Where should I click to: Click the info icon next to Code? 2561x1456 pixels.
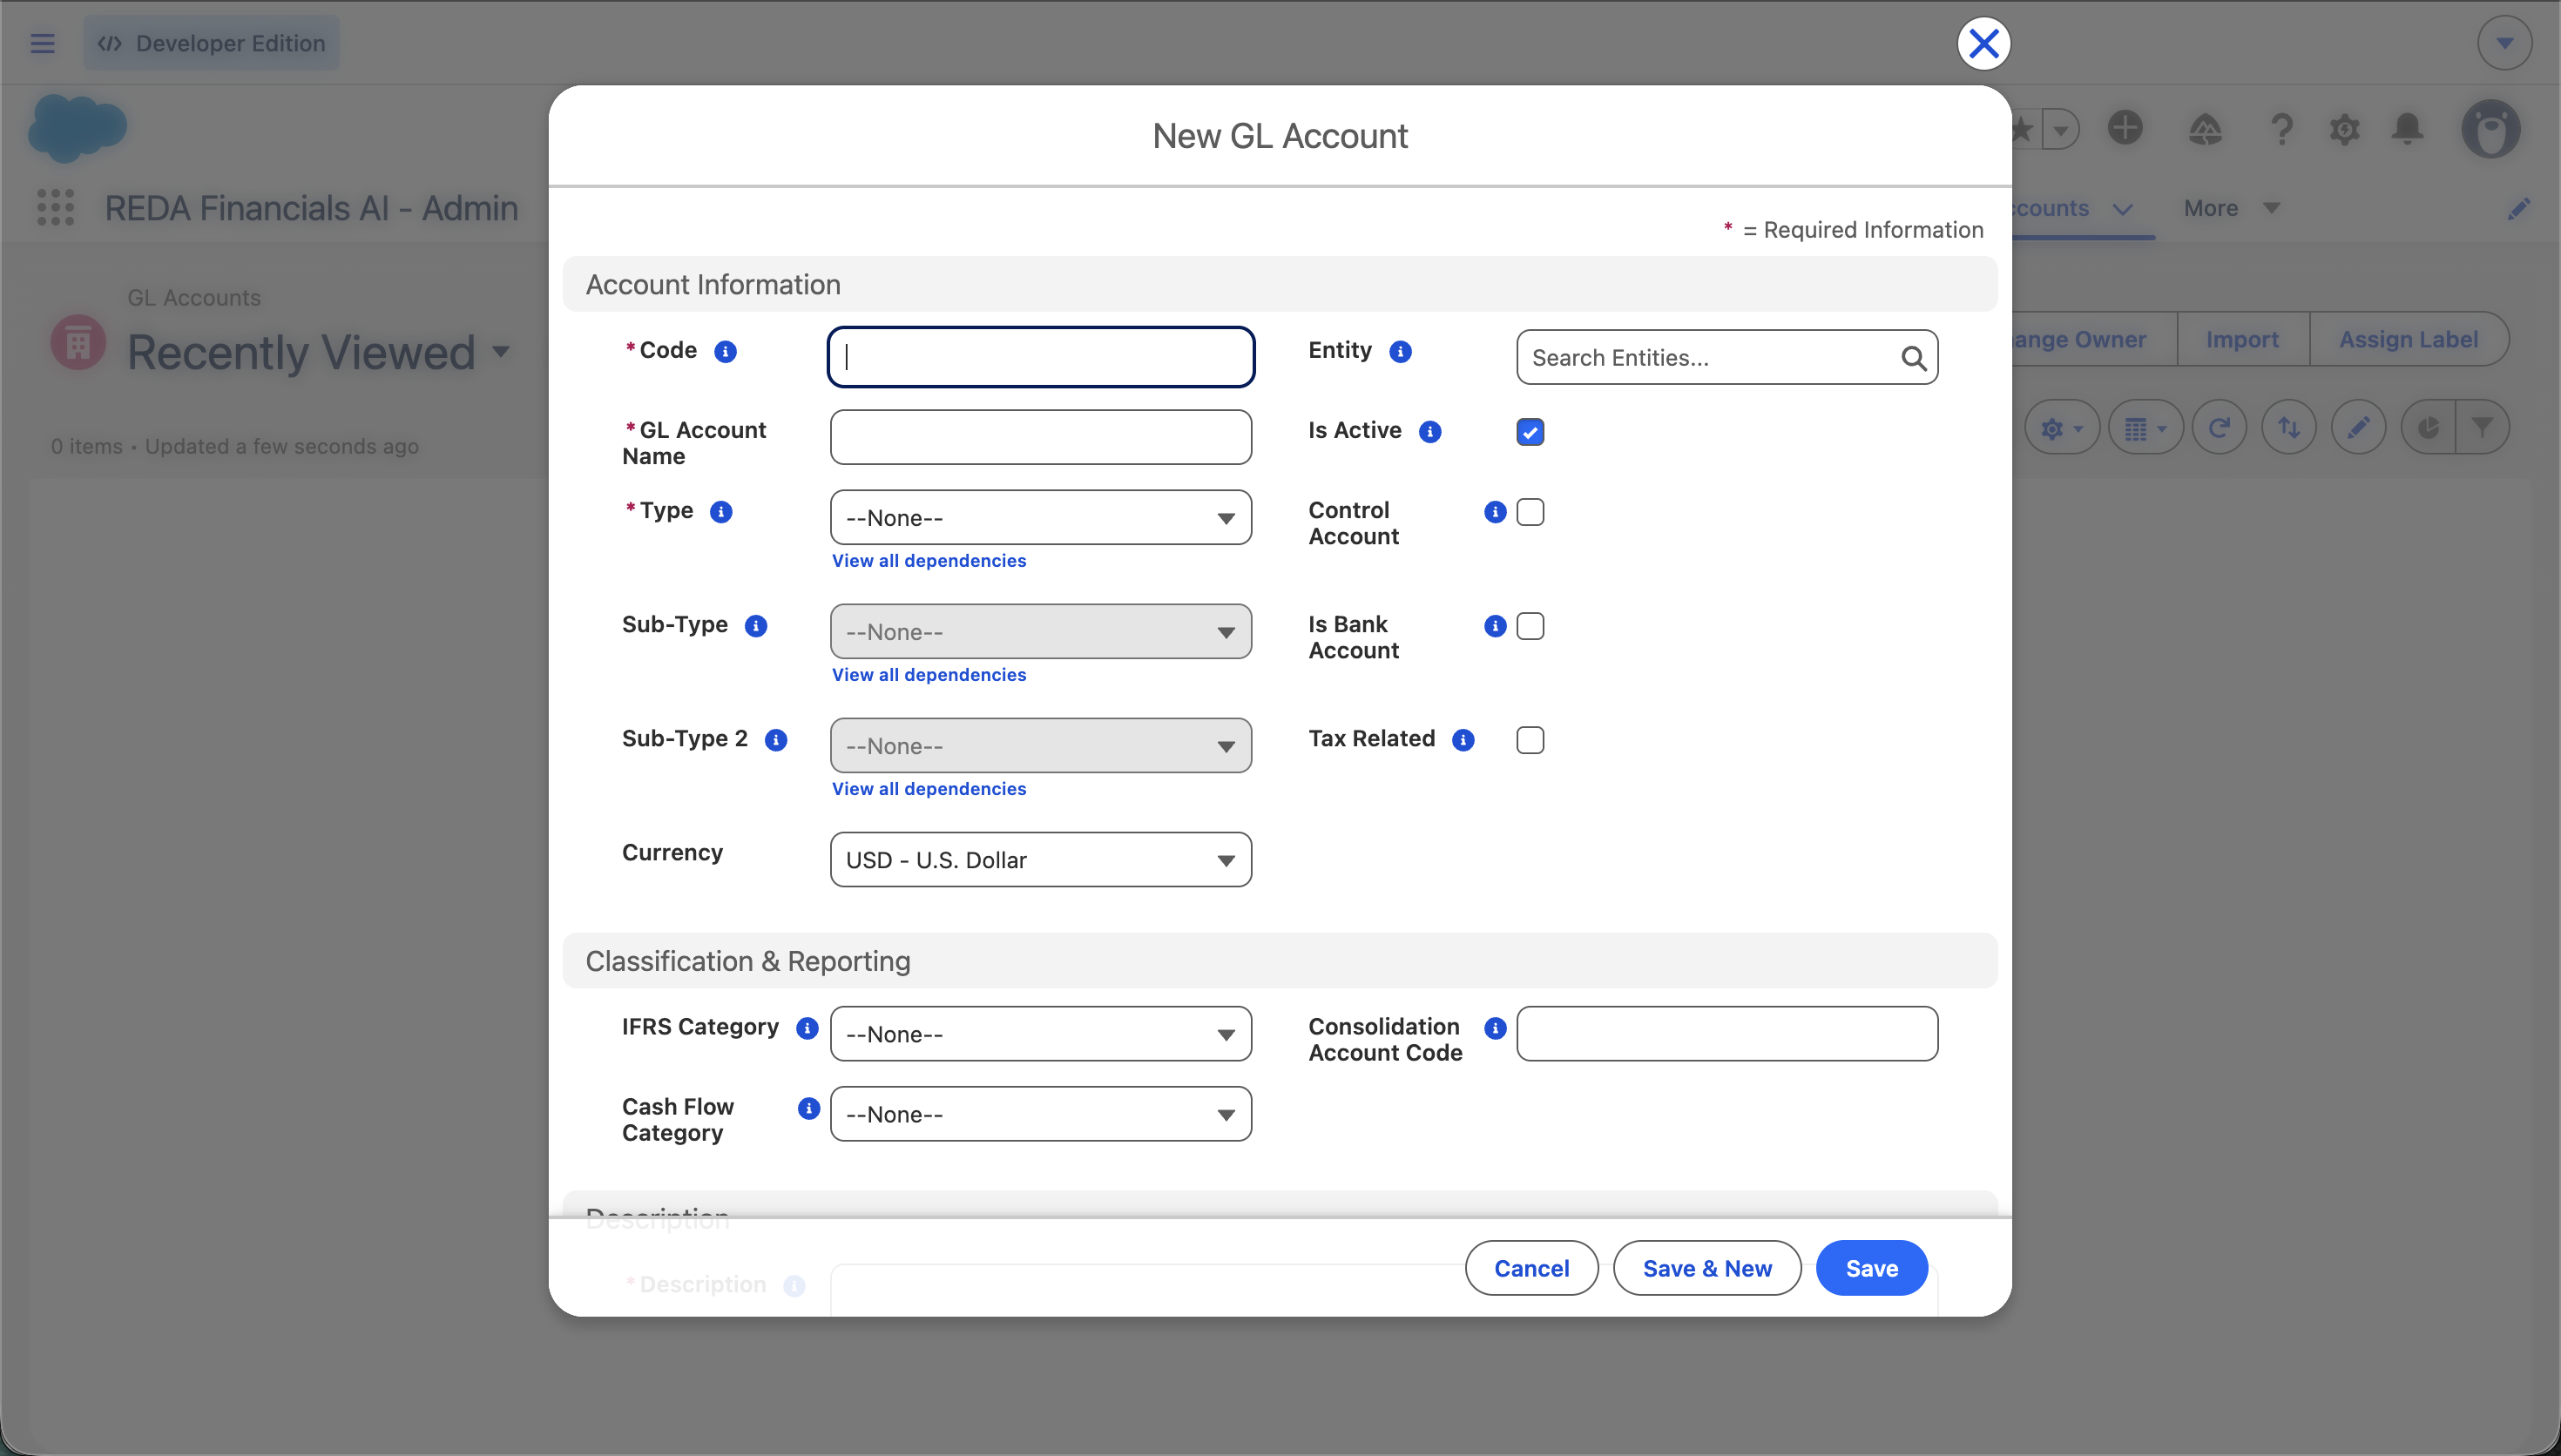pos(725,352)
